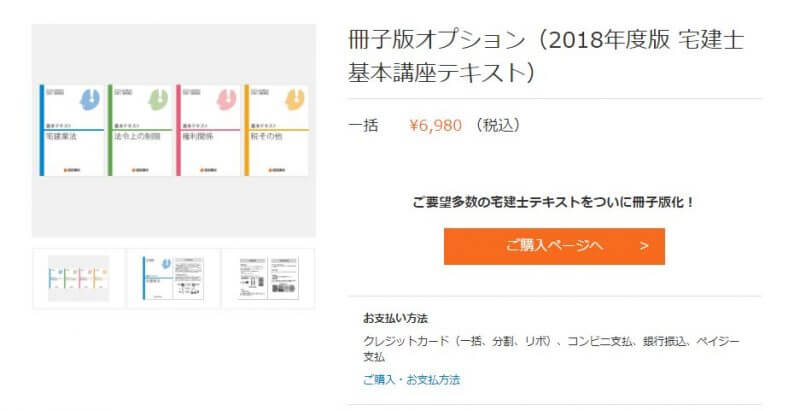The width and height of the screenshot is (800, 411).
Task: Click the お支払い方法 heading
Action: point(395,319)
